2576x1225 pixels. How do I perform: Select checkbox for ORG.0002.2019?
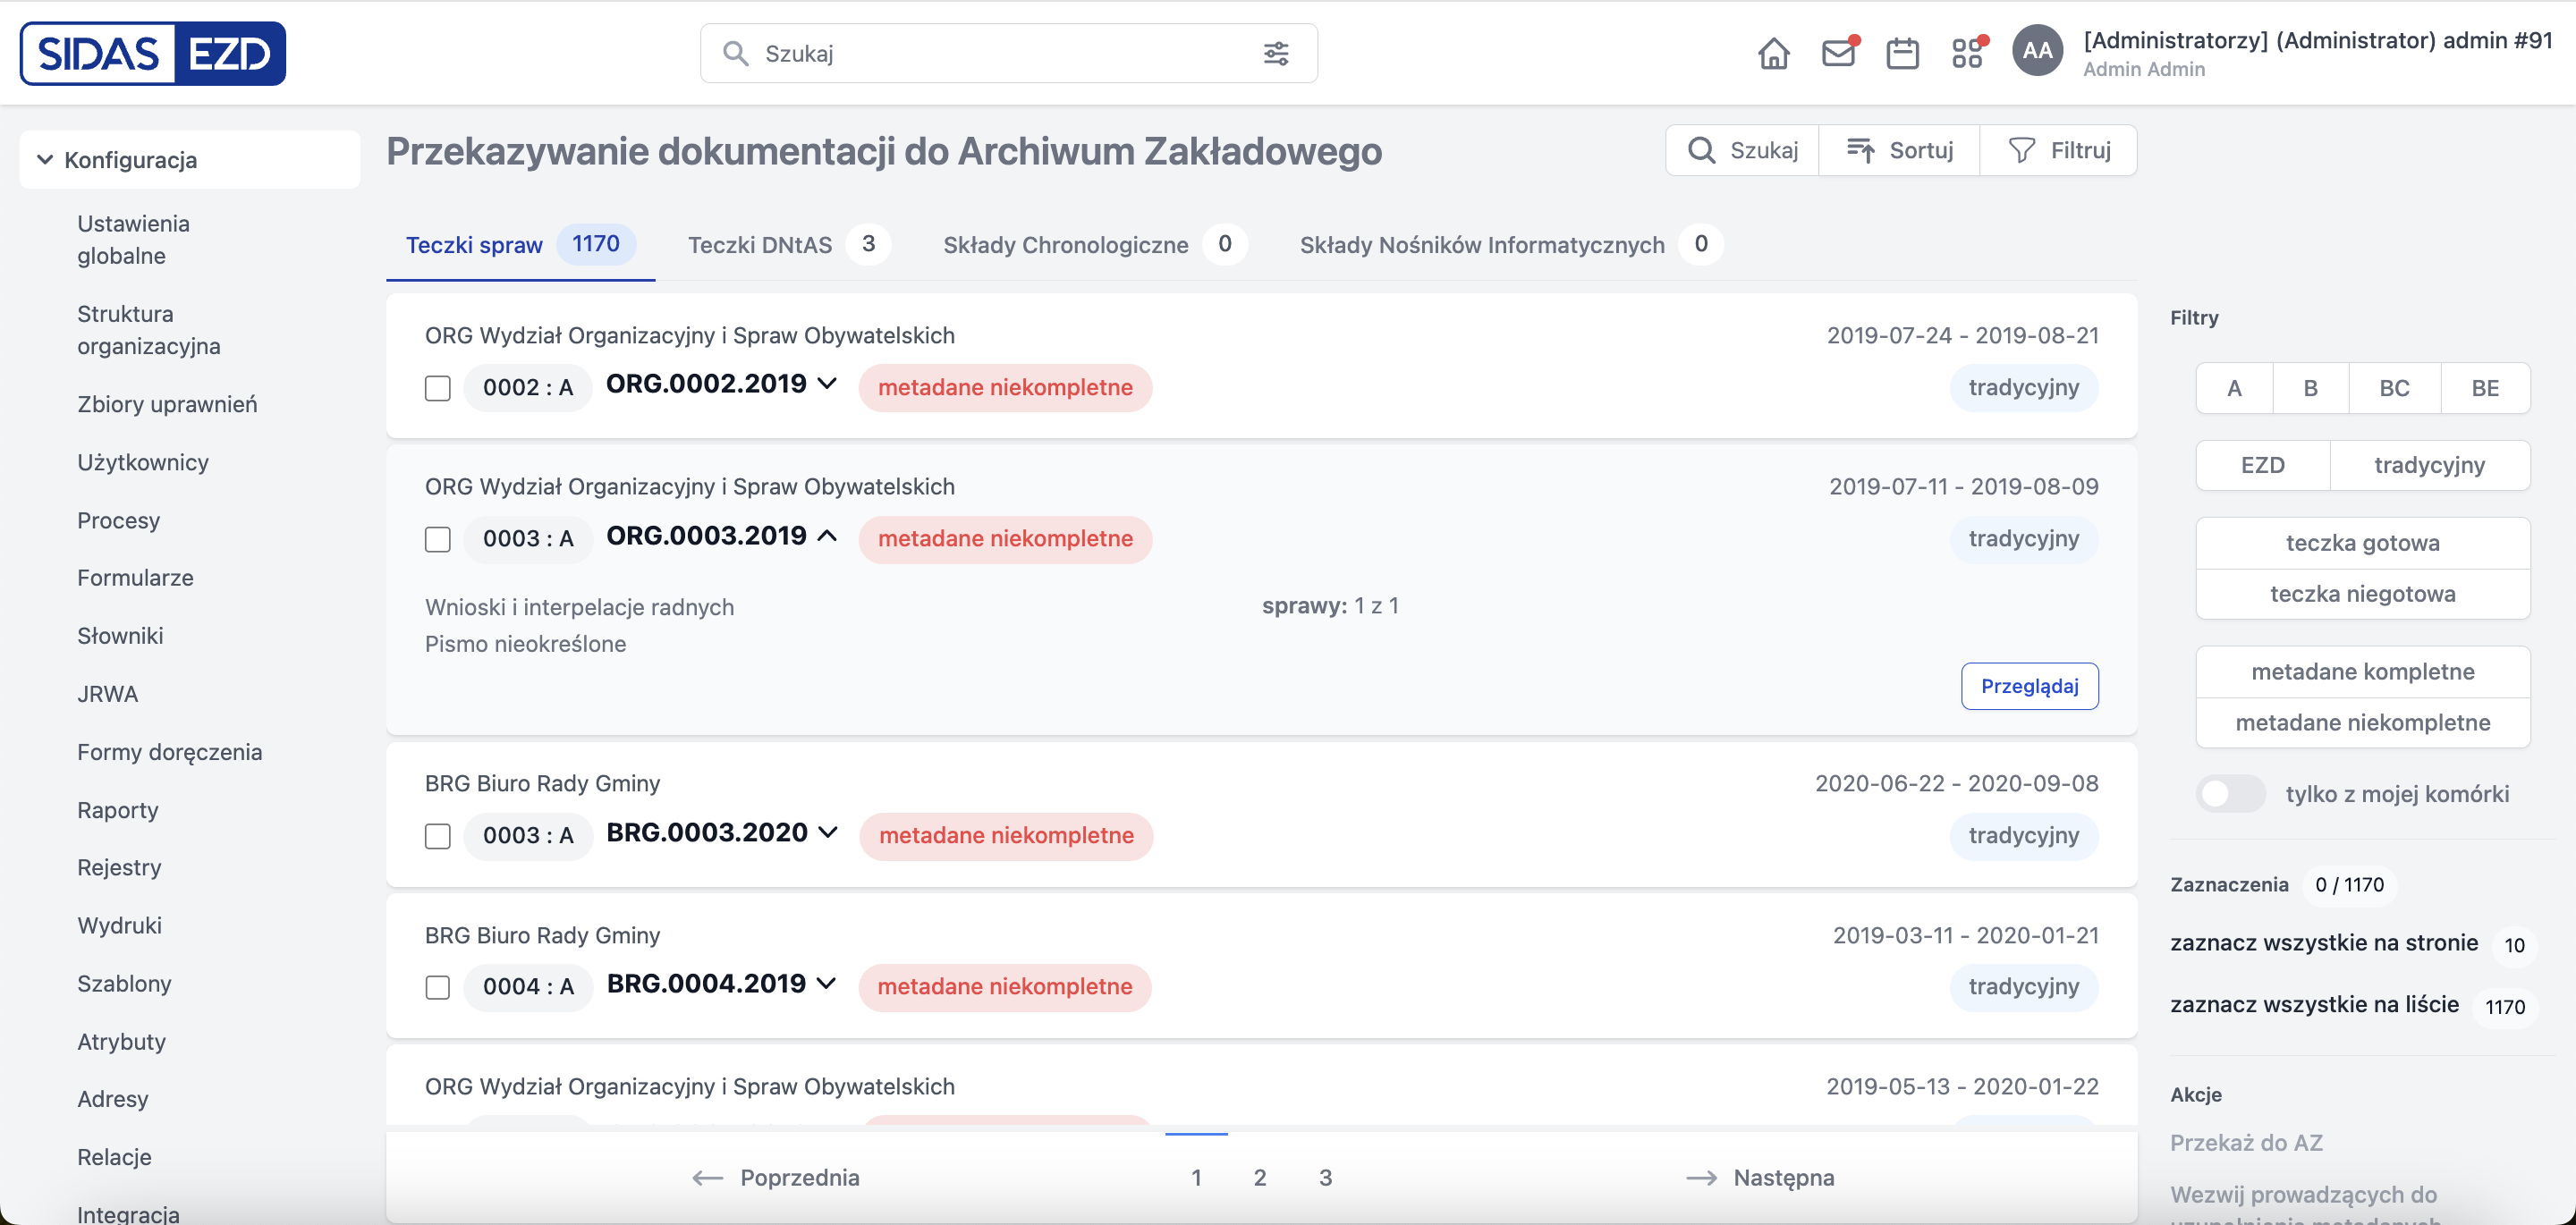pos(438,388)
